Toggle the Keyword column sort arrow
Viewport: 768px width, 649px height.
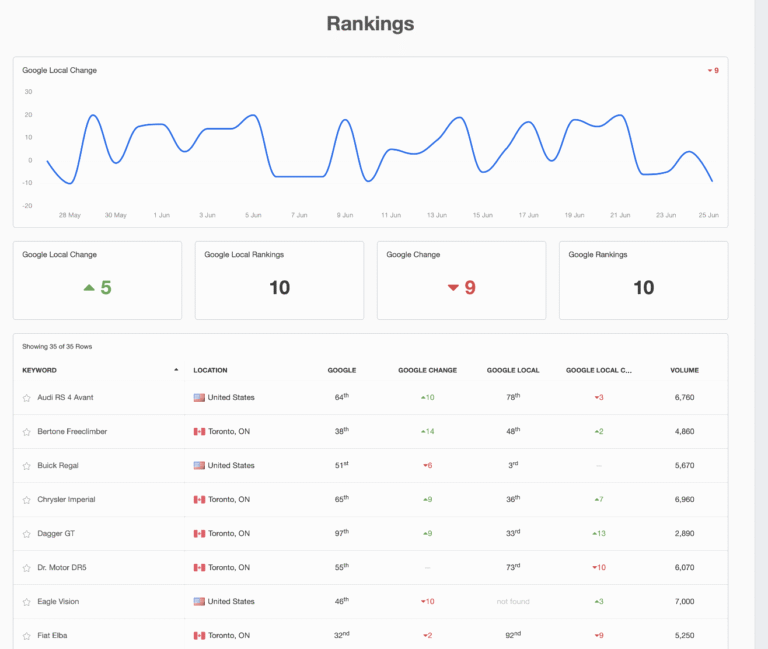[x=176, y=370]
